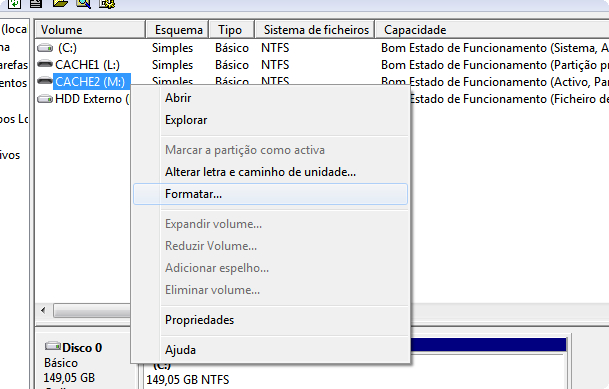Click 149,05 GB under Disco 0

tap(69, 377)
